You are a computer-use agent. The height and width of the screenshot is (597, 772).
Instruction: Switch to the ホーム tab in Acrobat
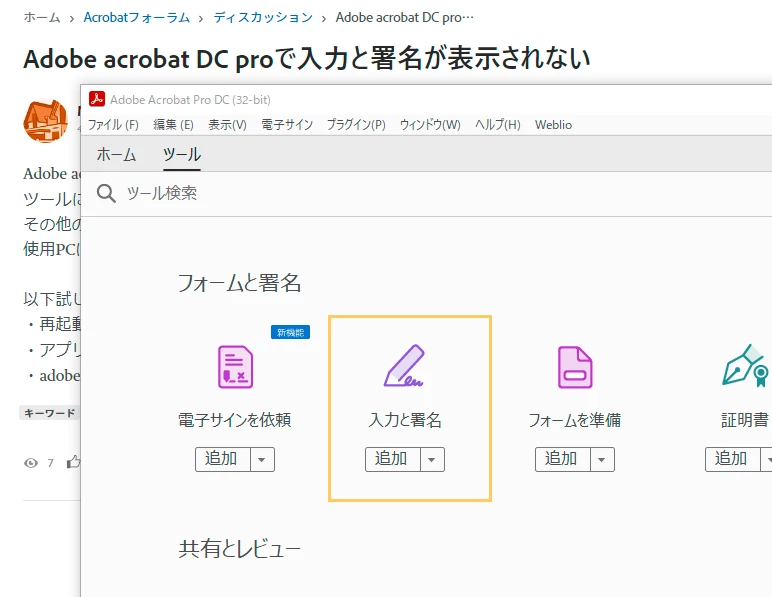click(x=116, y=155)
